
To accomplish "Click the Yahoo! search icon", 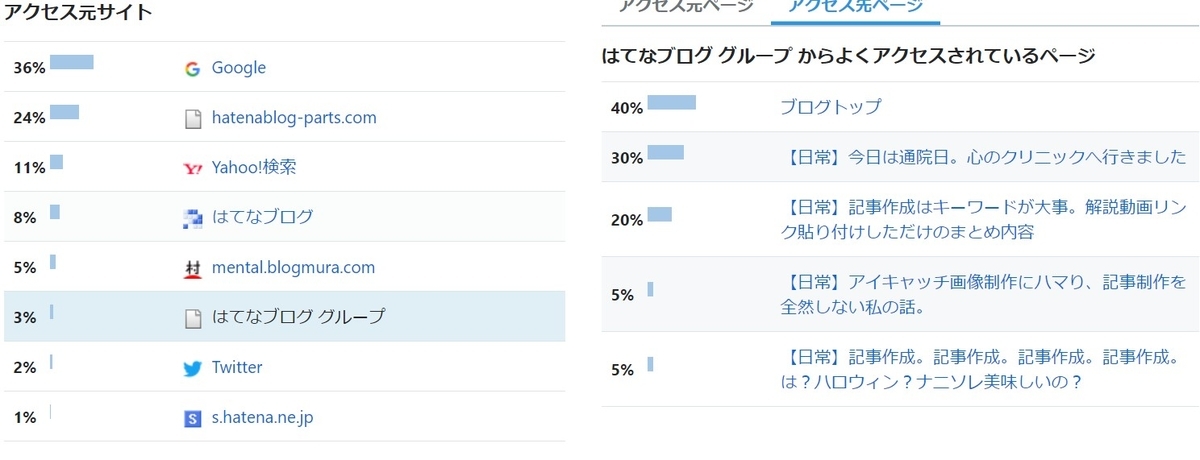I will tap(193, 169).
